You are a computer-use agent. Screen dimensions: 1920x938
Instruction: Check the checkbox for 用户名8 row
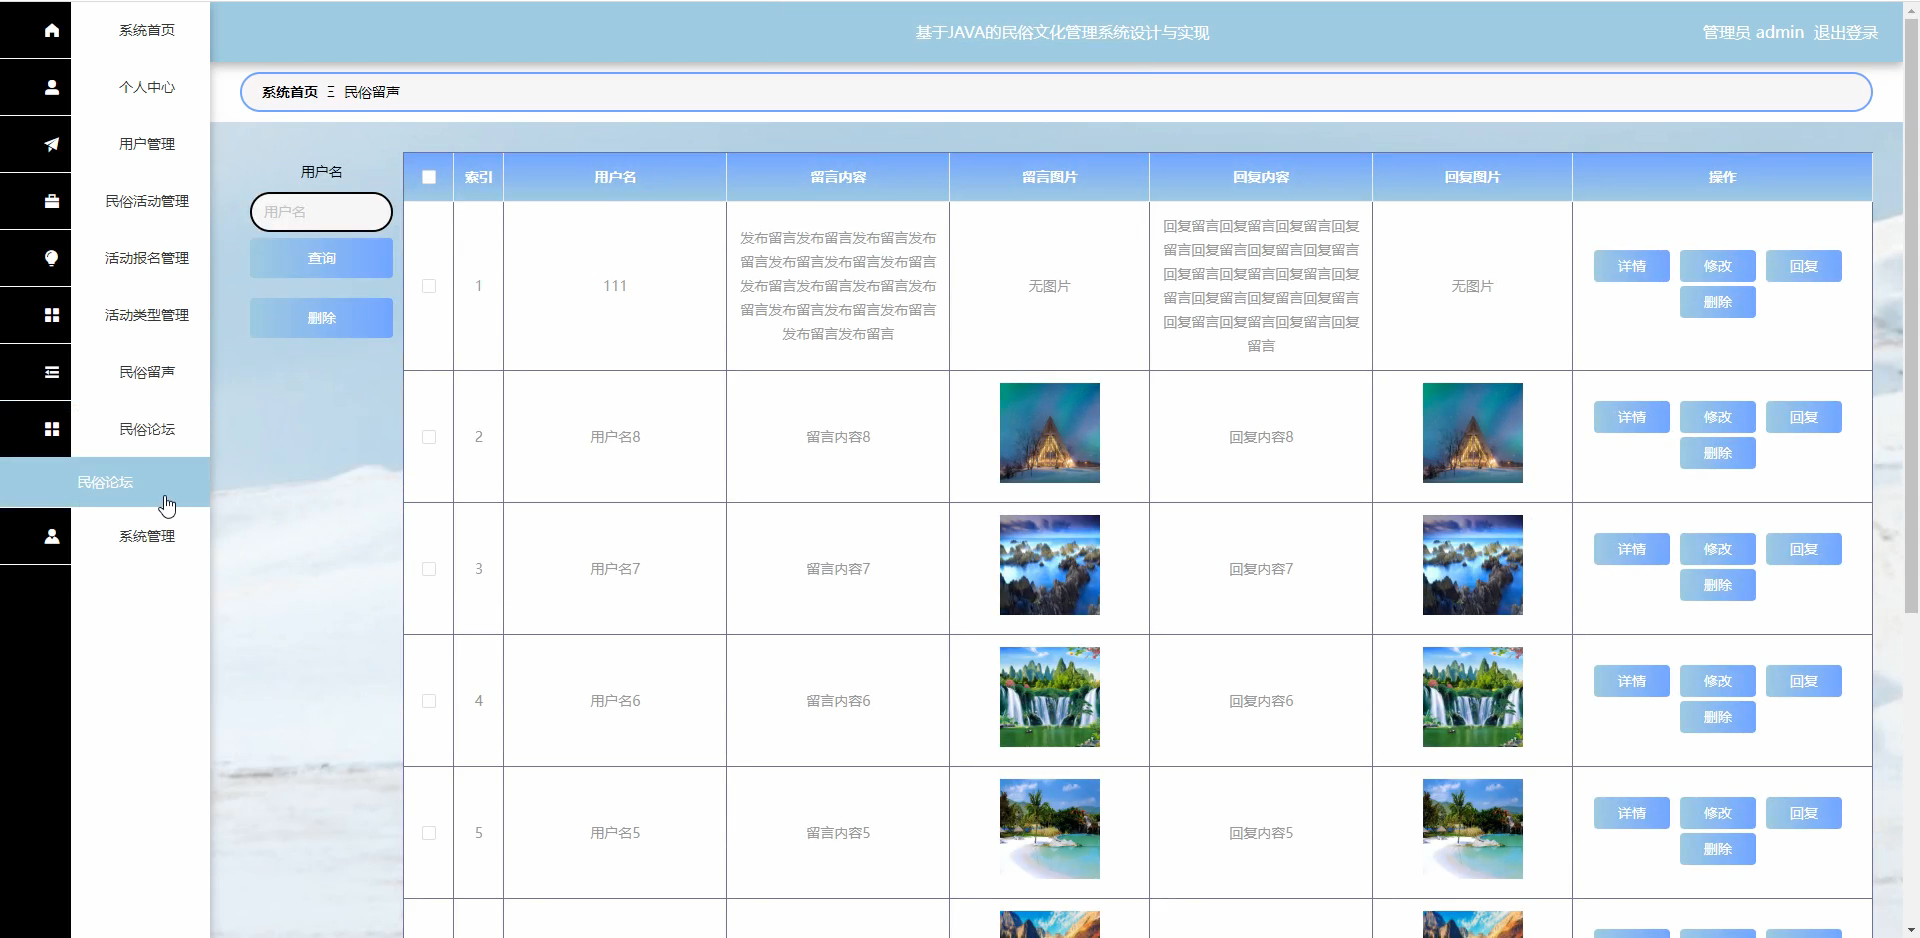coord(429,437)
